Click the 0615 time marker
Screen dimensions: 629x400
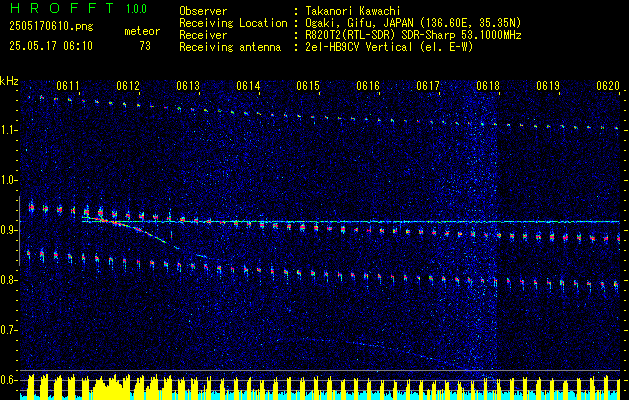[x=308, y=86]
